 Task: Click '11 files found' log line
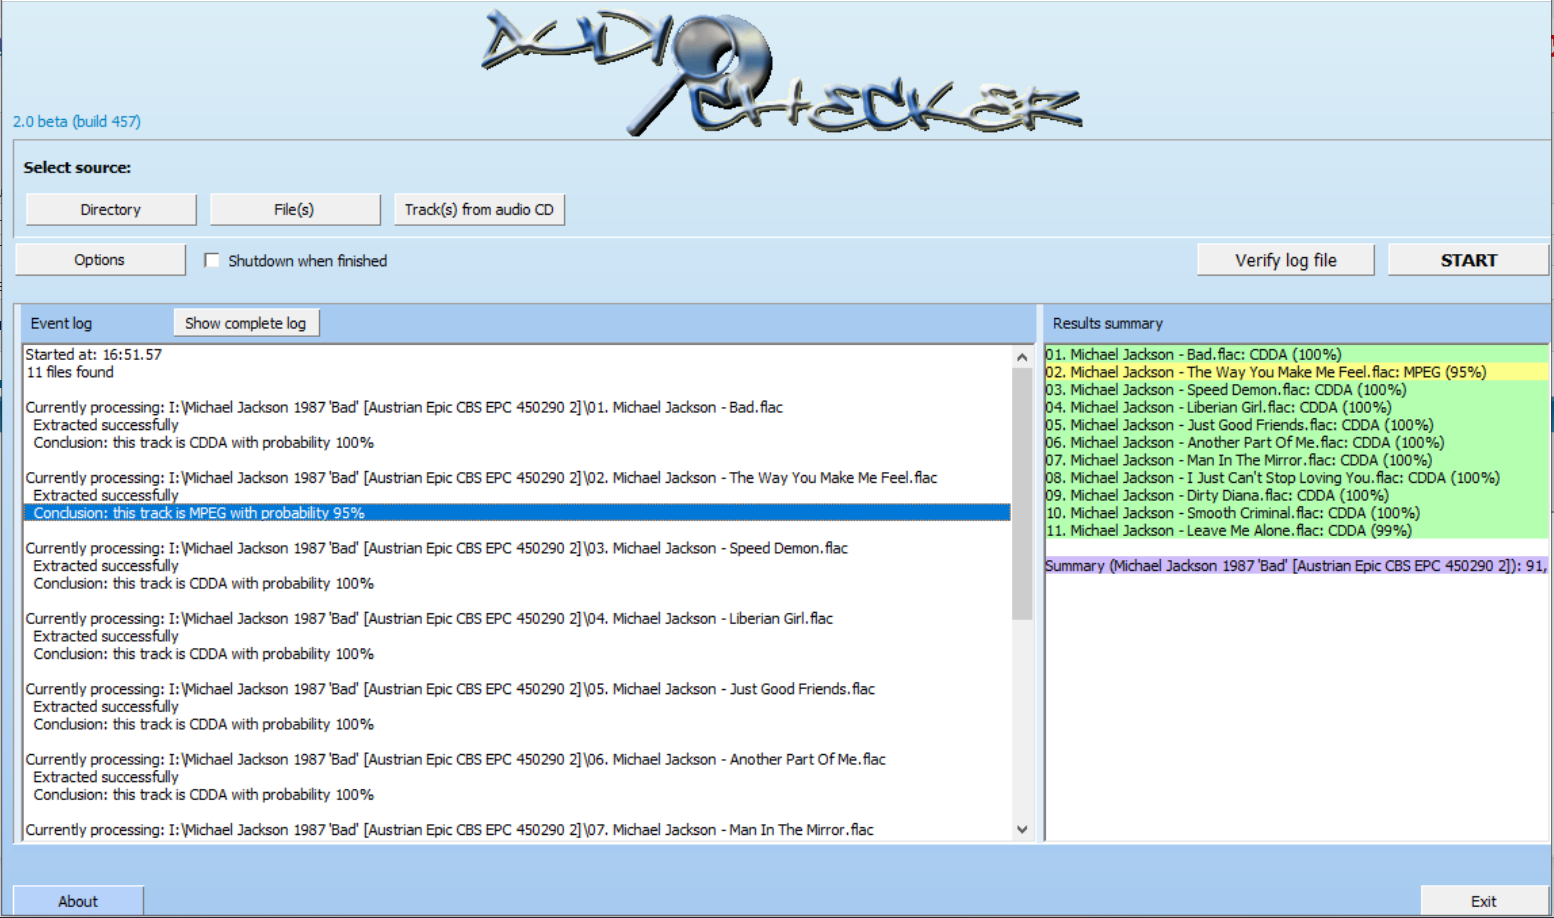click(x=70, y=372)
